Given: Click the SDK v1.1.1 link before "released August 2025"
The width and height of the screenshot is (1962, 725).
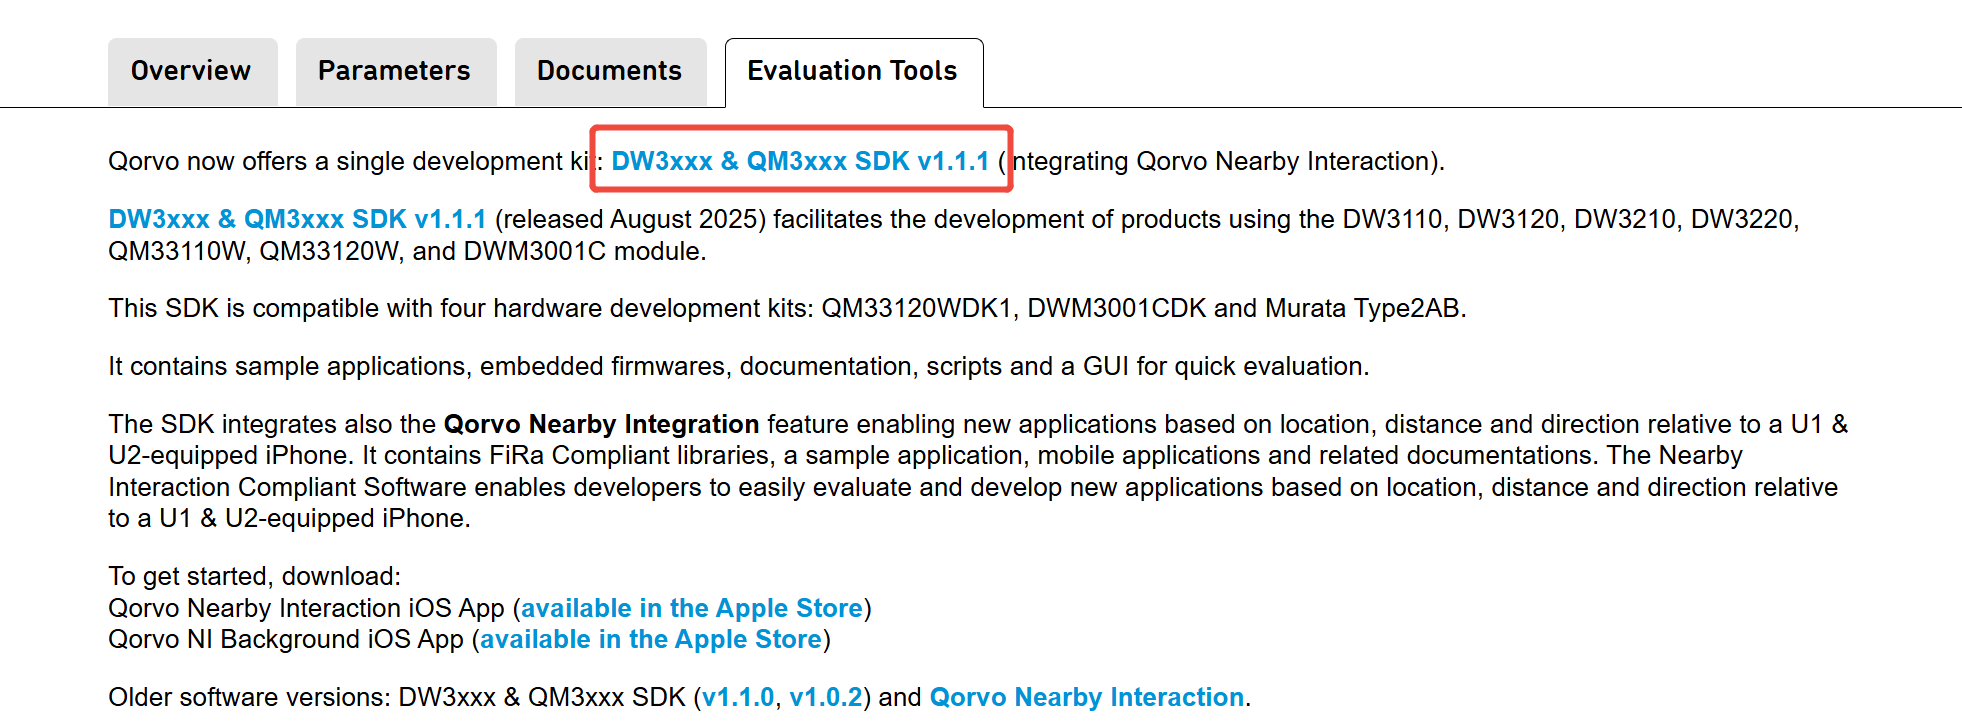Looking at the screenshot, I should pyautogui.click(x=297, y=219).
